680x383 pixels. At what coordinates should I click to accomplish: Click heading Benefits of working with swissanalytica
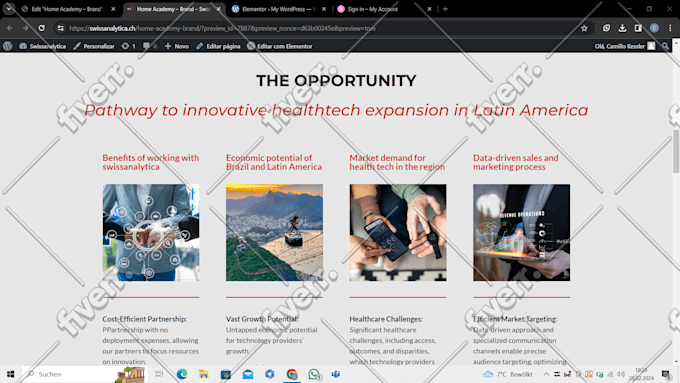pyautogui.click(x=150, y=162)
